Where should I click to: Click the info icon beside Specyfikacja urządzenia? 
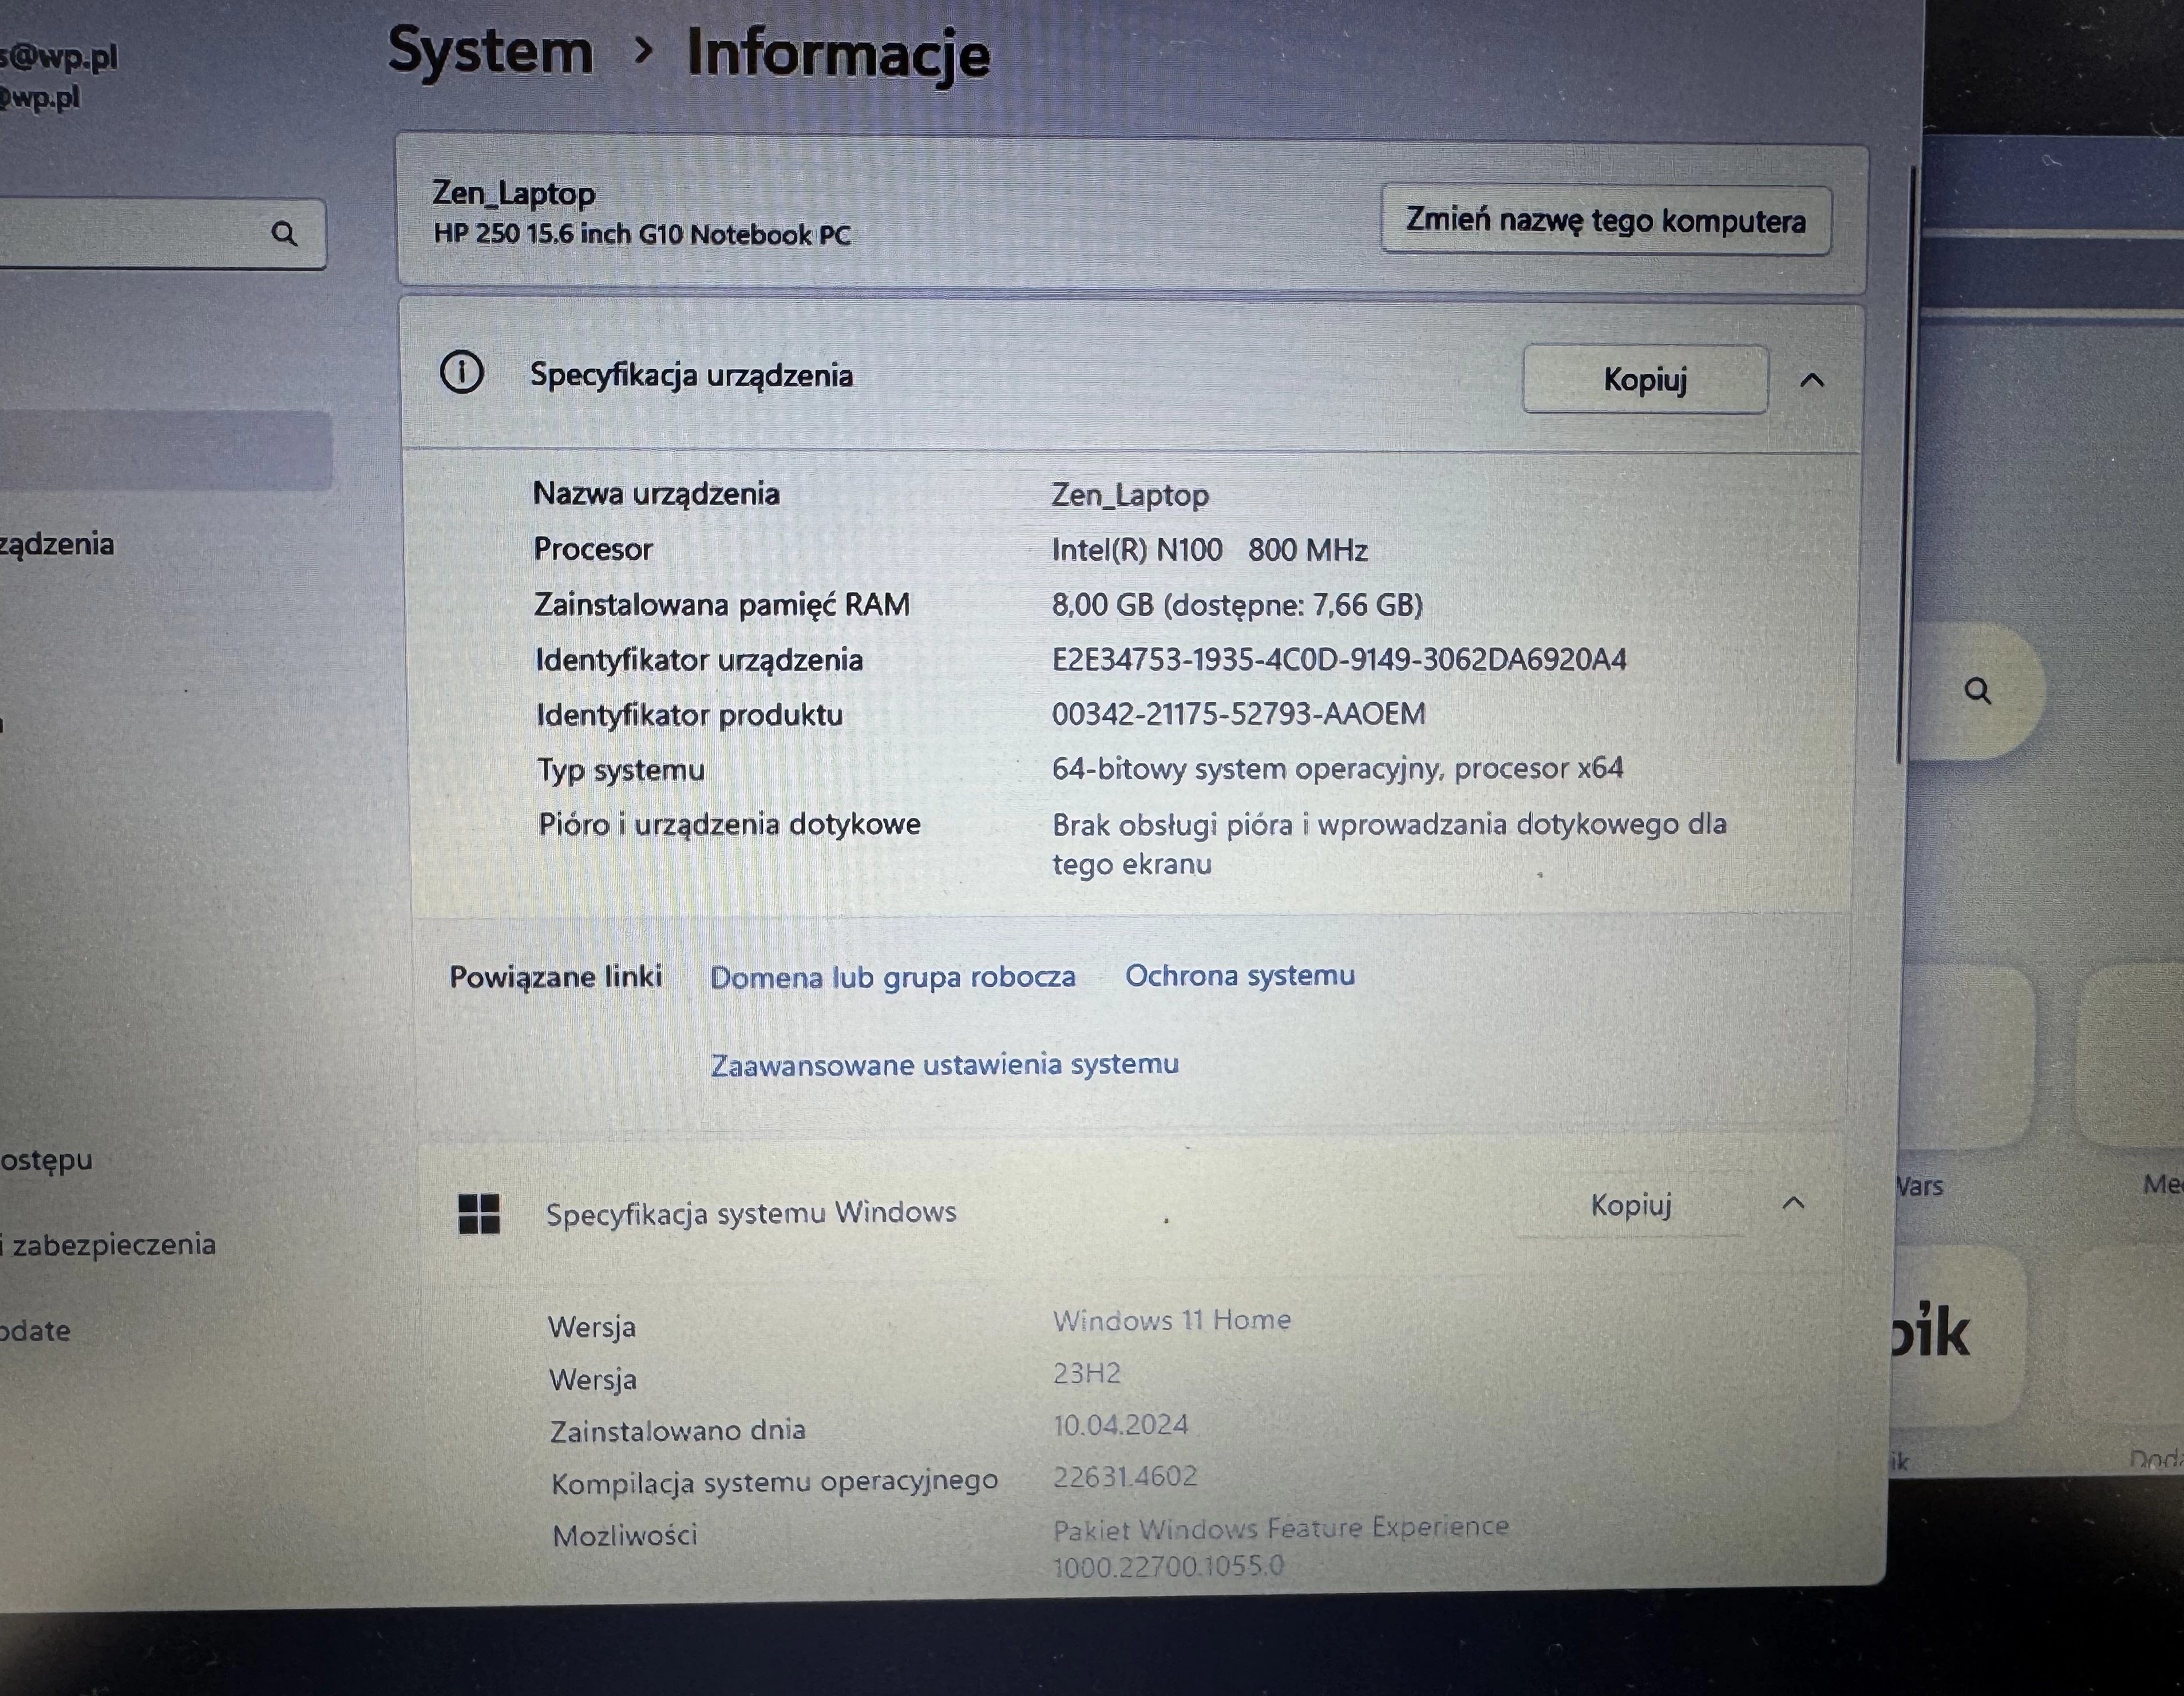pos(462,373)
